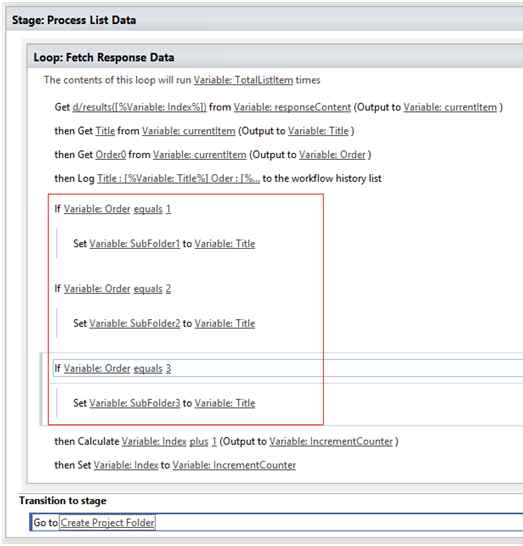
Task: Click 'equals' operator in Order equals 1 condition
Action: (x=148, y=209)
